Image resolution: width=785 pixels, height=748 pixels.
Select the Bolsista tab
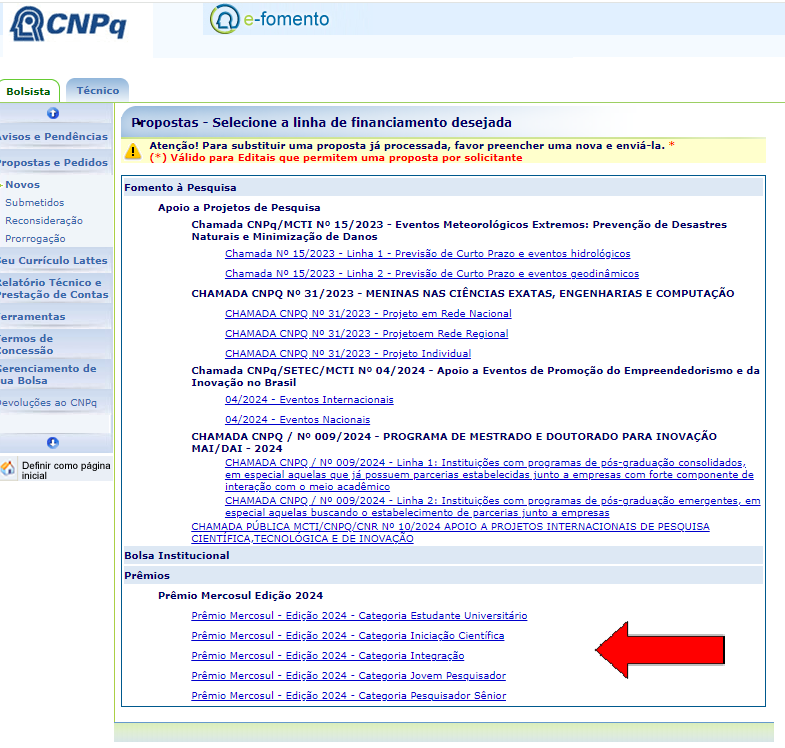click(28, 91)
